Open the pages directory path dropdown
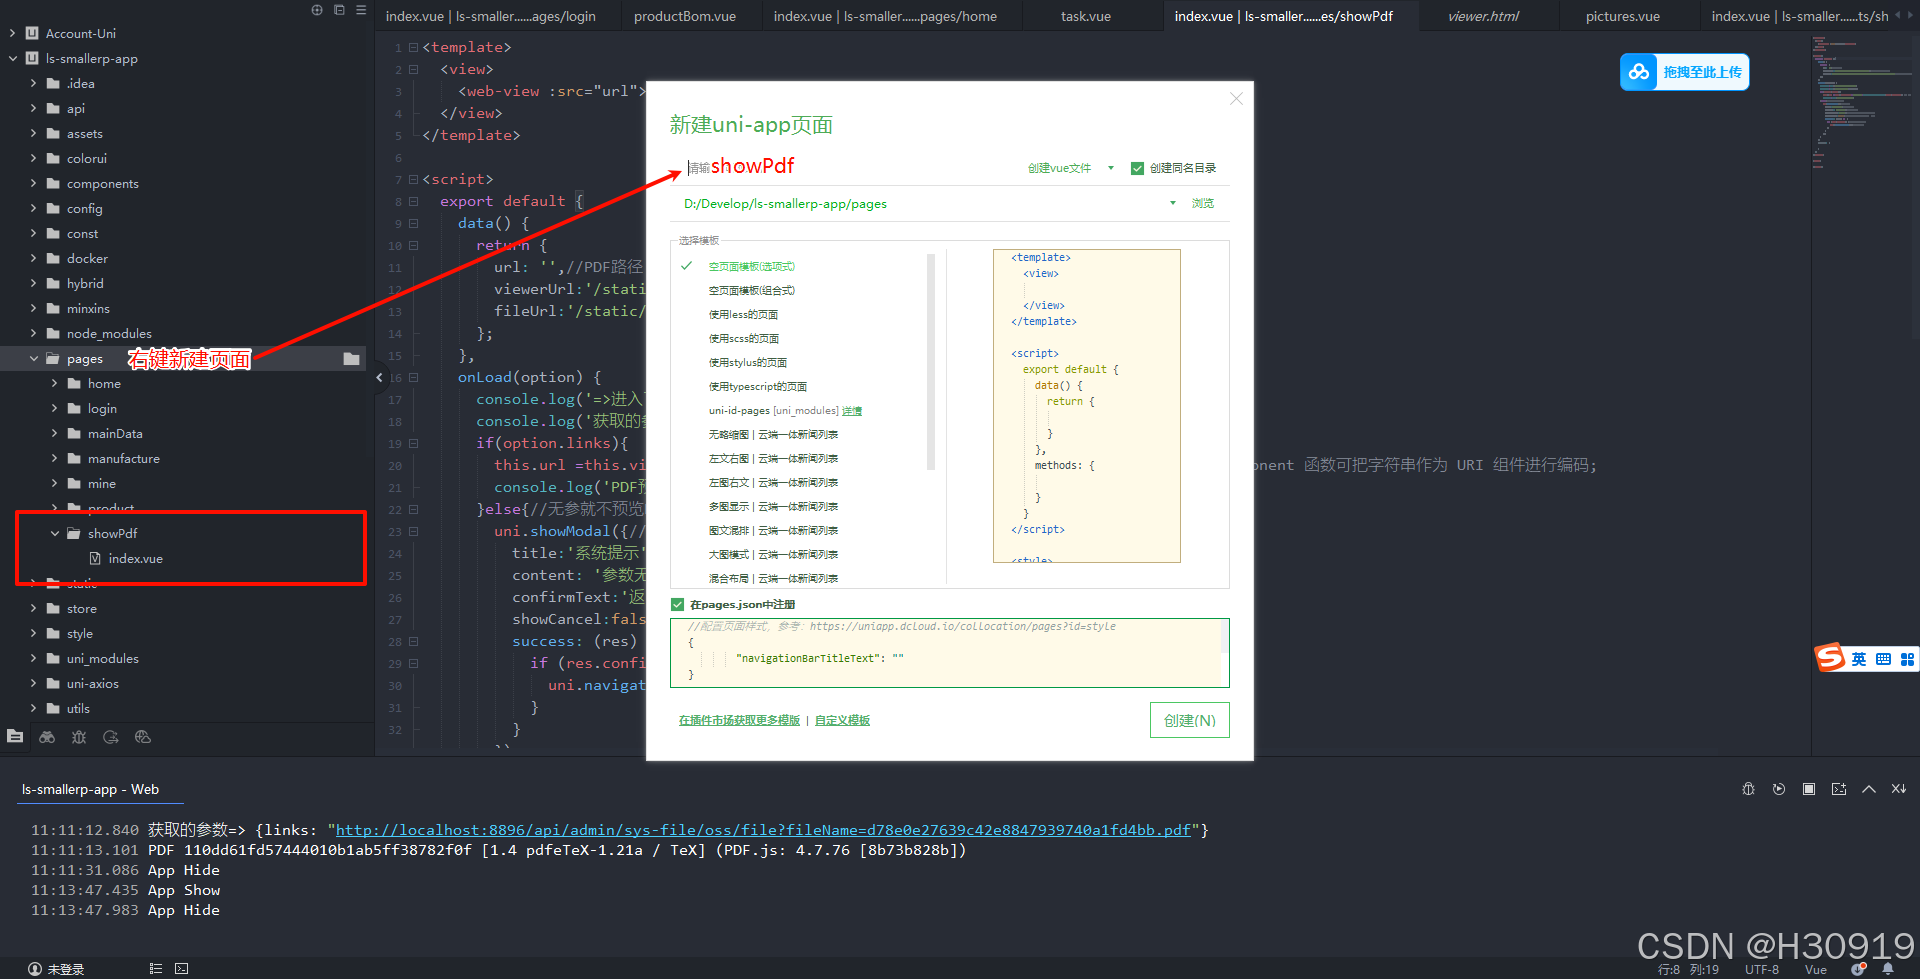Screen dimensions: 1920x979 point(1172,203)
